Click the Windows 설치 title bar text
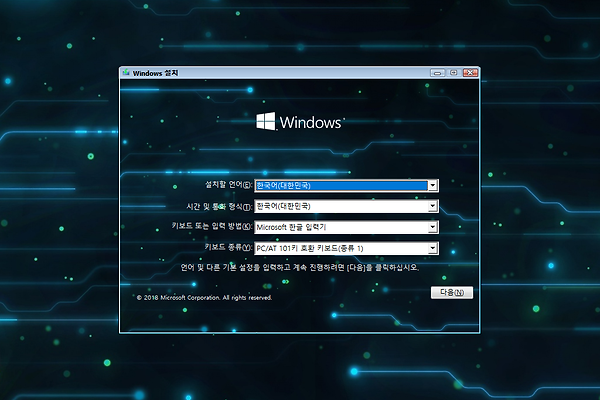600x400 pixels. [x=156, y=73]
